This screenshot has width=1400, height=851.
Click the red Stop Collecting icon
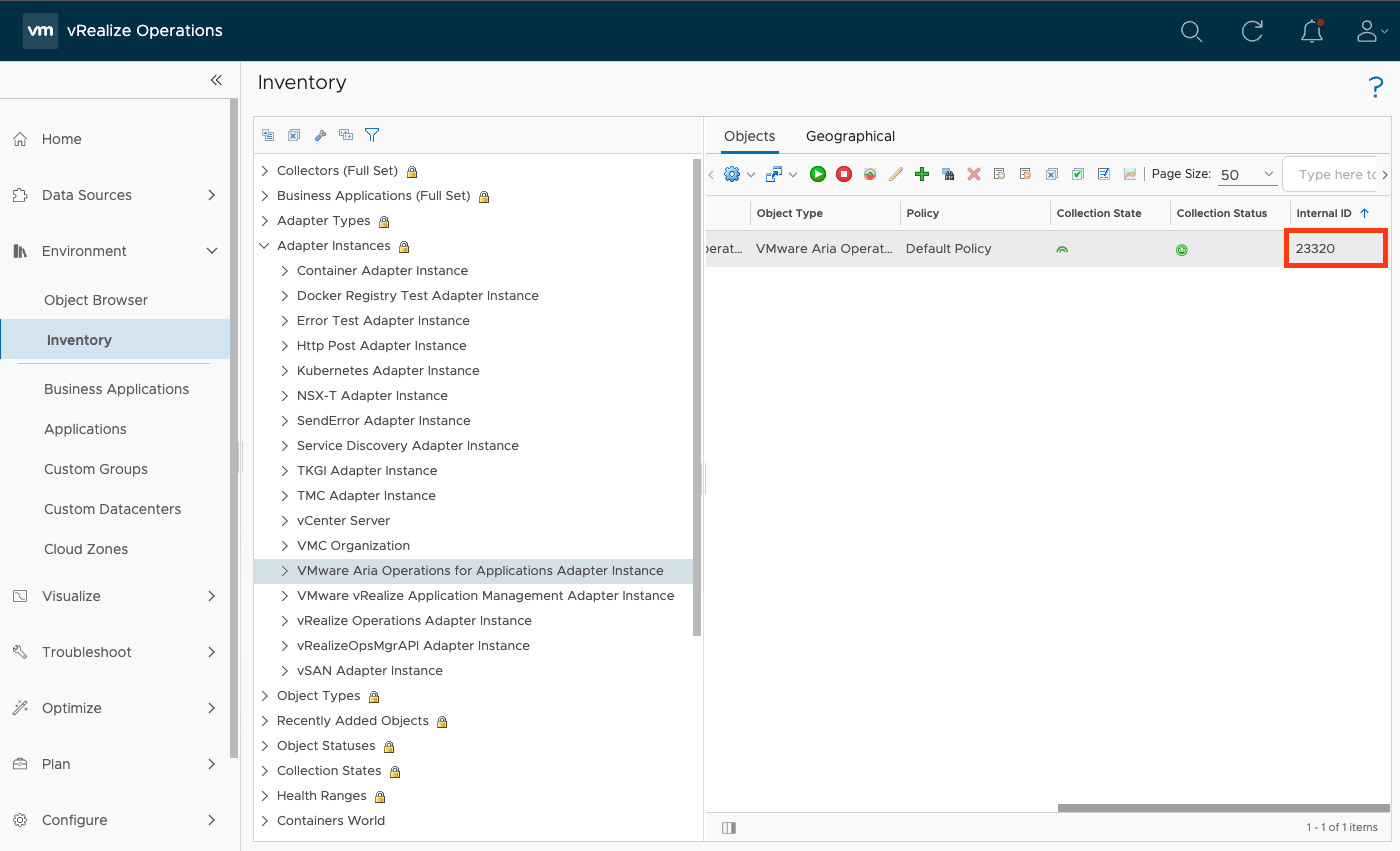pos(844,174)
